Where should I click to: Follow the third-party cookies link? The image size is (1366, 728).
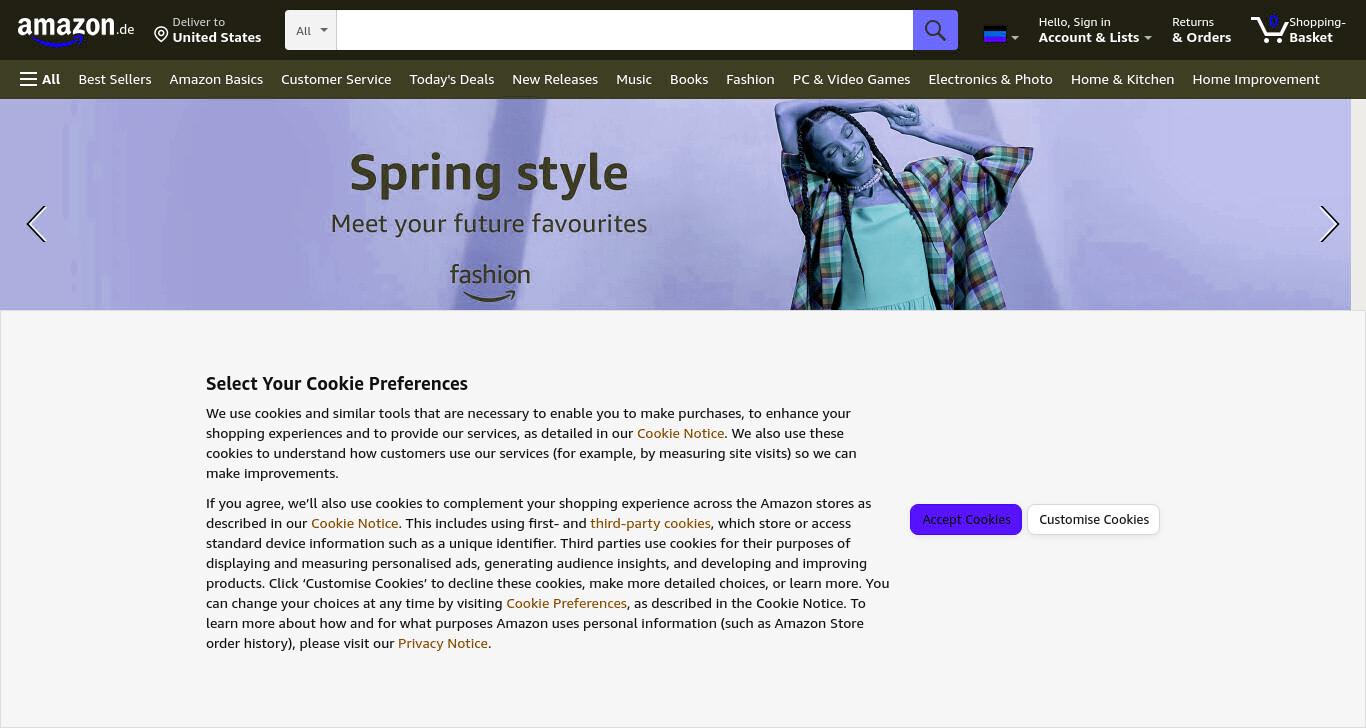[650, 523]
